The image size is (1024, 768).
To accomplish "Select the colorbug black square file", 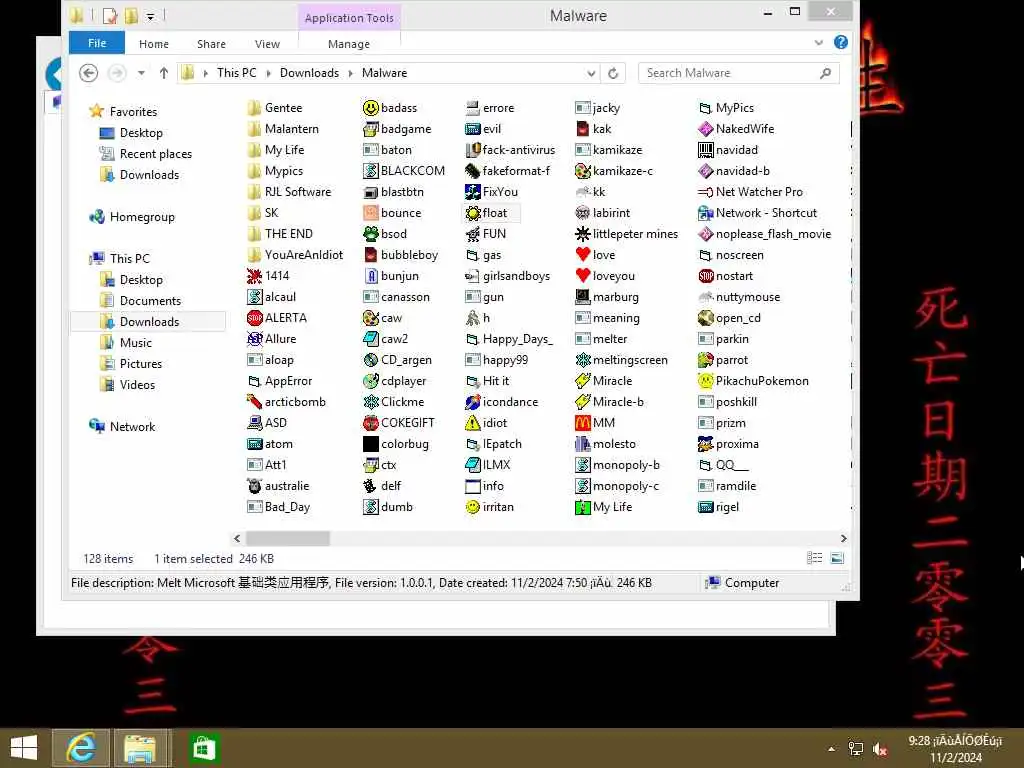I will pos(396,444).
